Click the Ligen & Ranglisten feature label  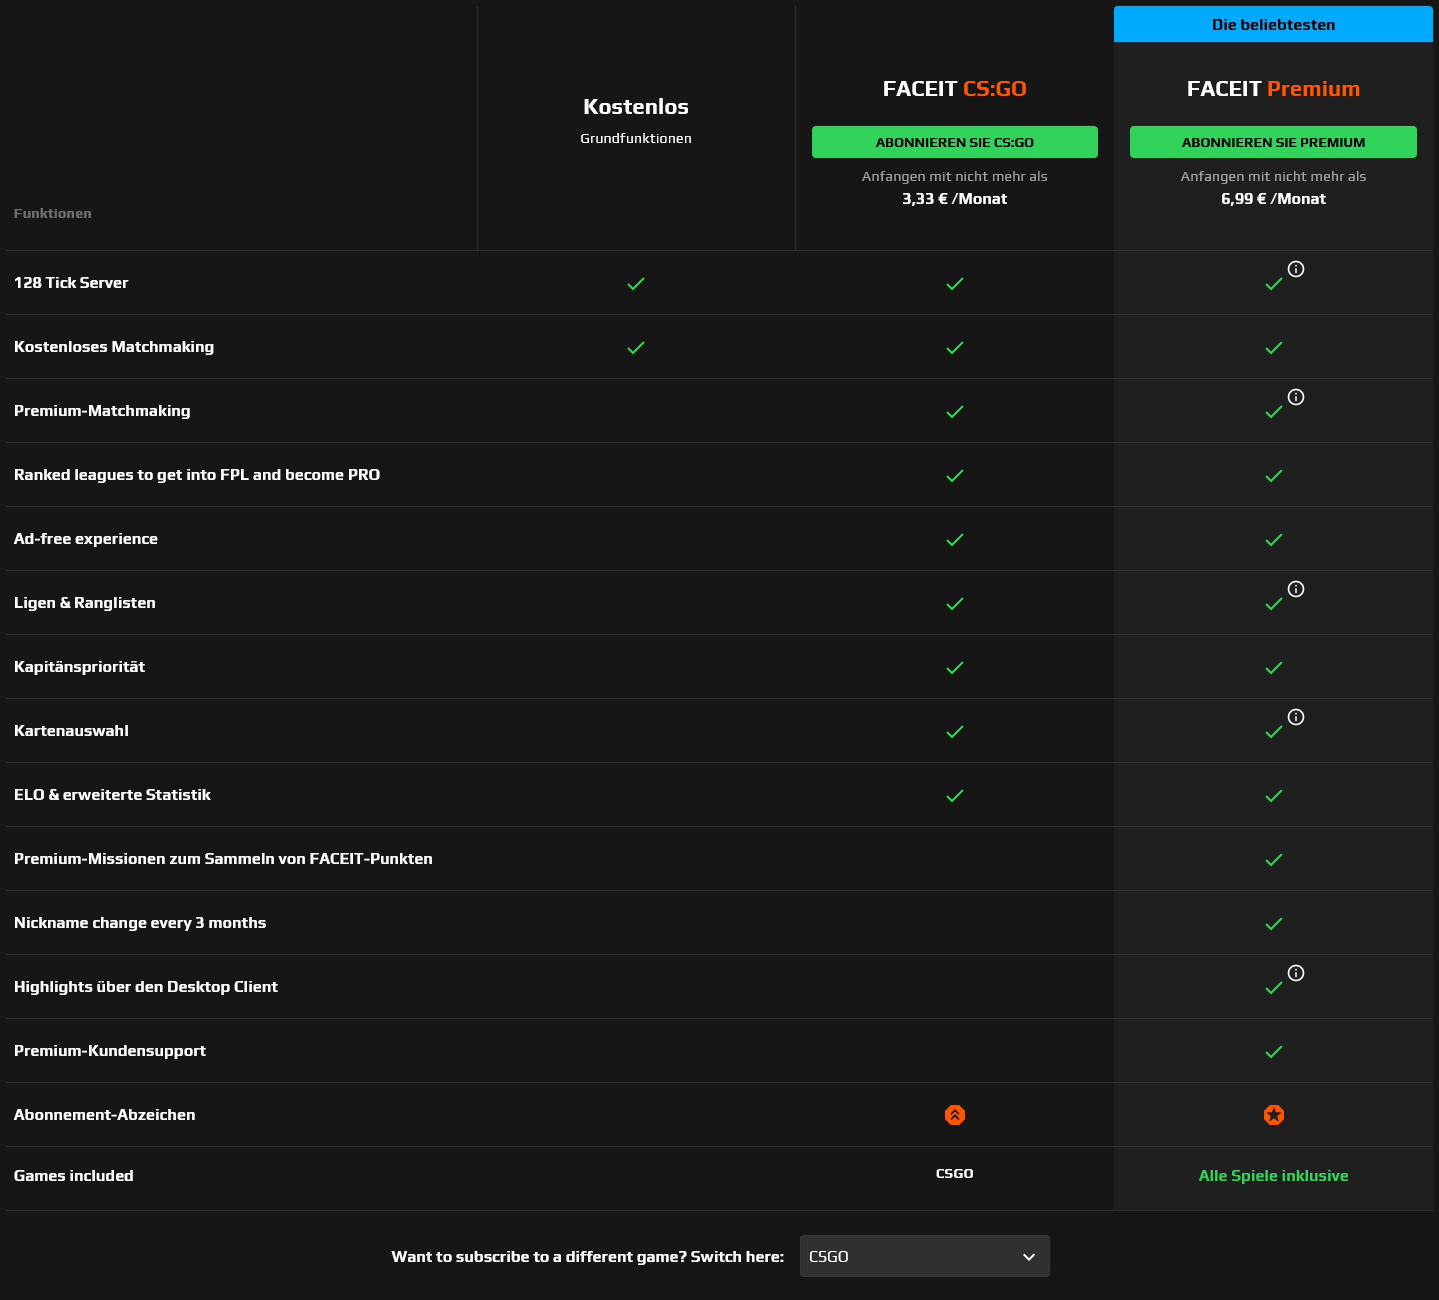(x=85, y=603)
